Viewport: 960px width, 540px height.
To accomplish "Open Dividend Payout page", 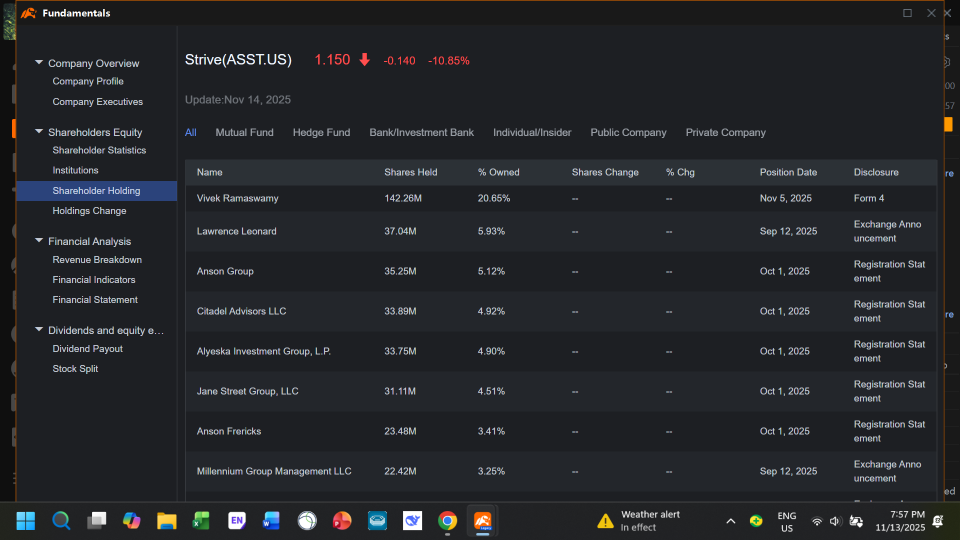I will pos(88,349).
